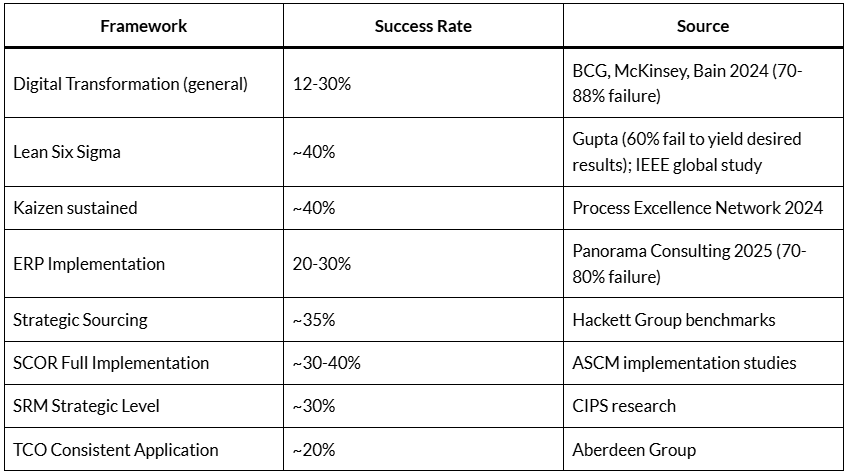The height and width of the screenshot is (472, 850).
Task: Click the Success Rate column header
Action: [x=422, y=26]
